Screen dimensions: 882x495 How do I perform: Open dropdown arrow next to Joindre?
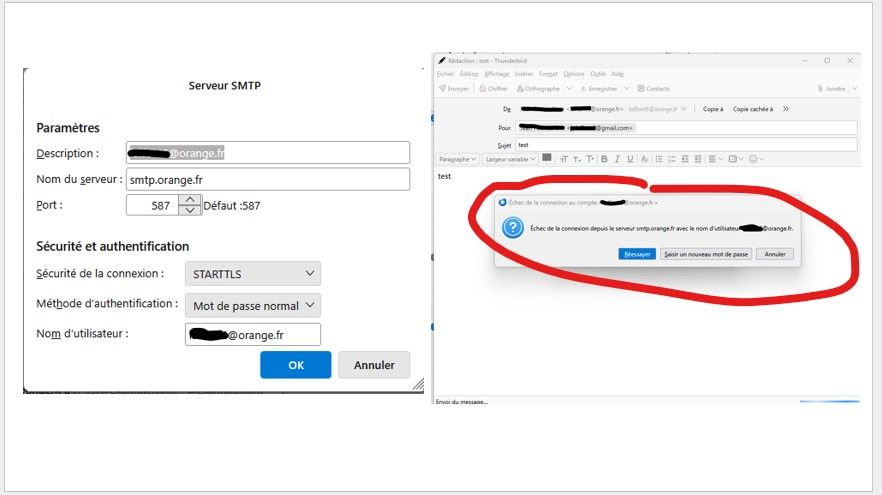point(854,89)
